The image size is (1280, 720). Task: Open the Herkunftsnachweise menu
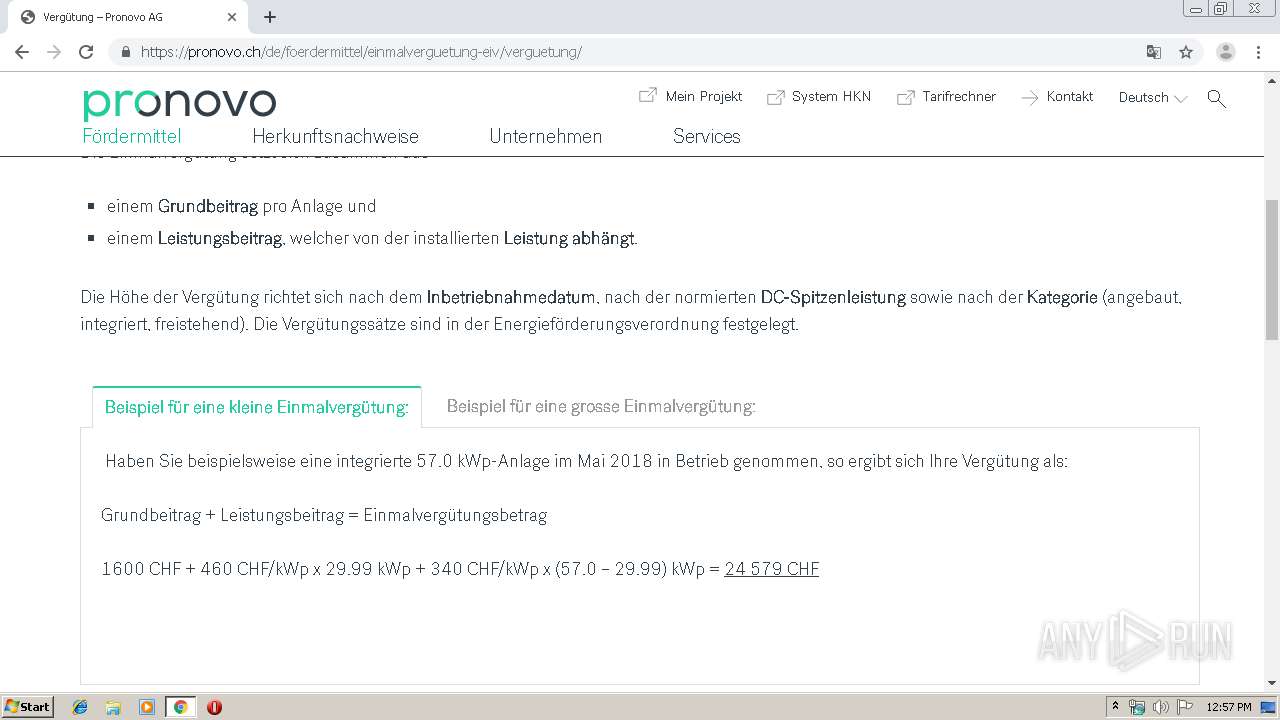[x=335, y=137]
